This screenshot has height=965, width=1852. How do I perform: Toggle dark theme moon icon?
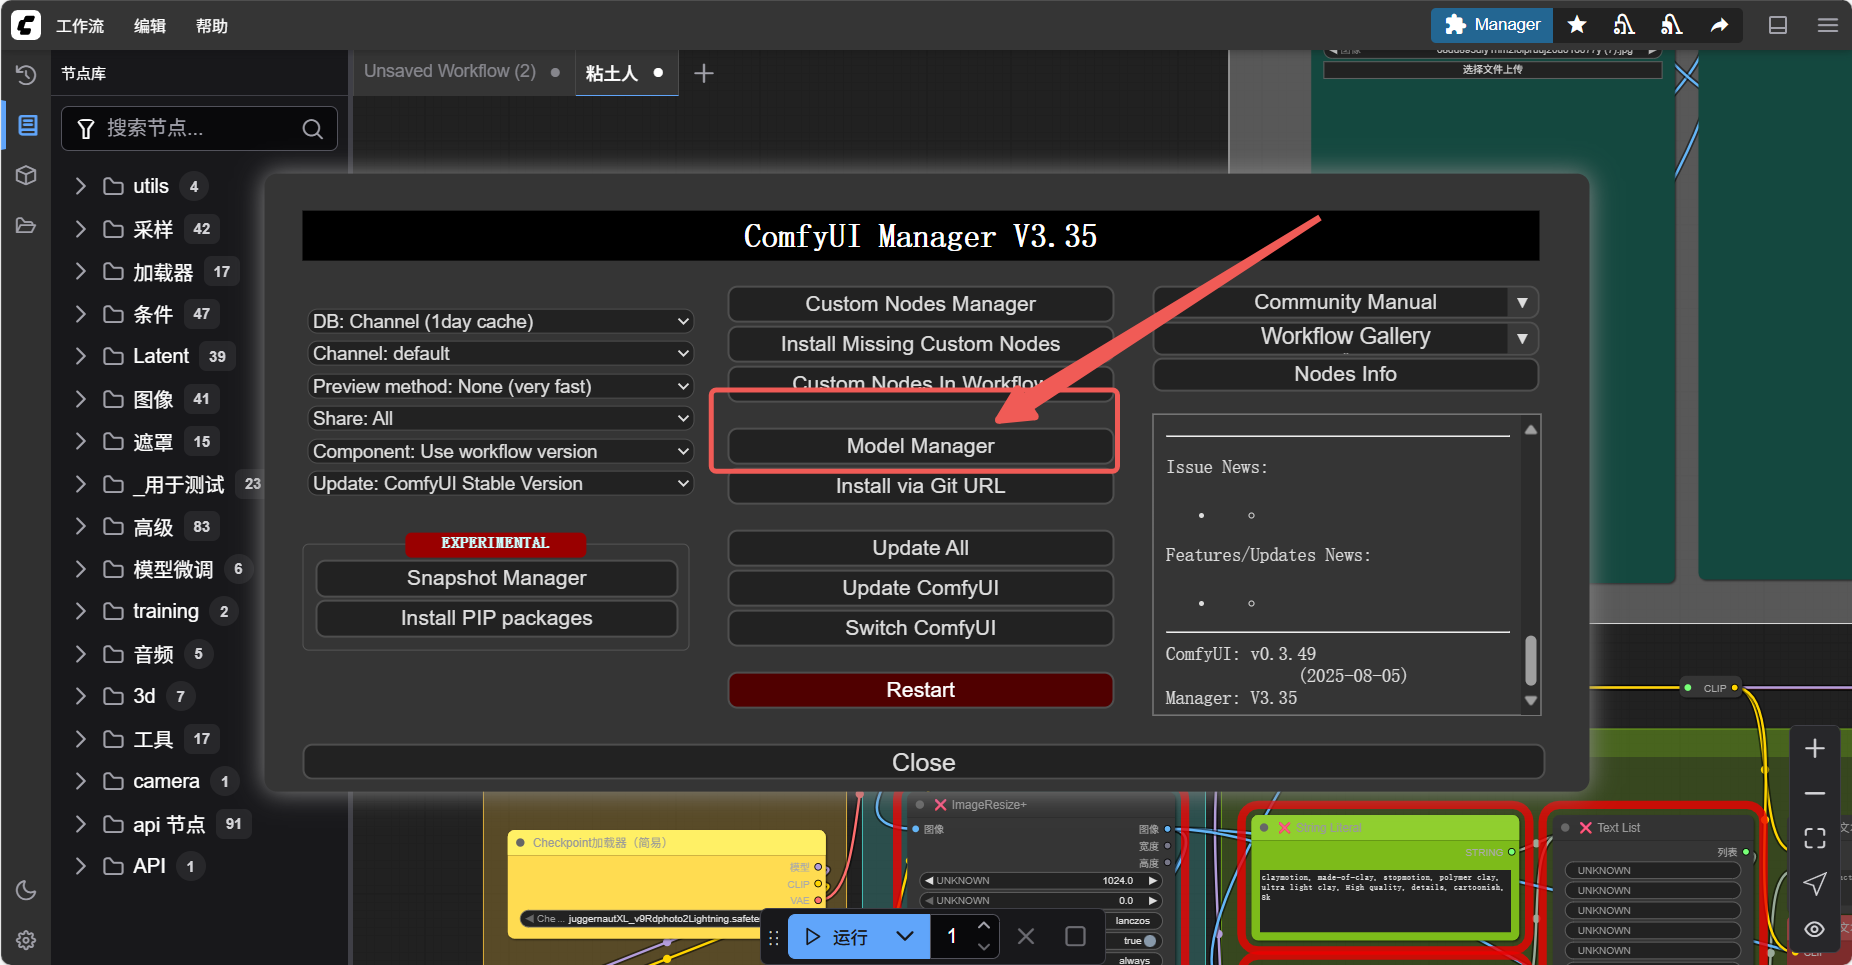27,890
